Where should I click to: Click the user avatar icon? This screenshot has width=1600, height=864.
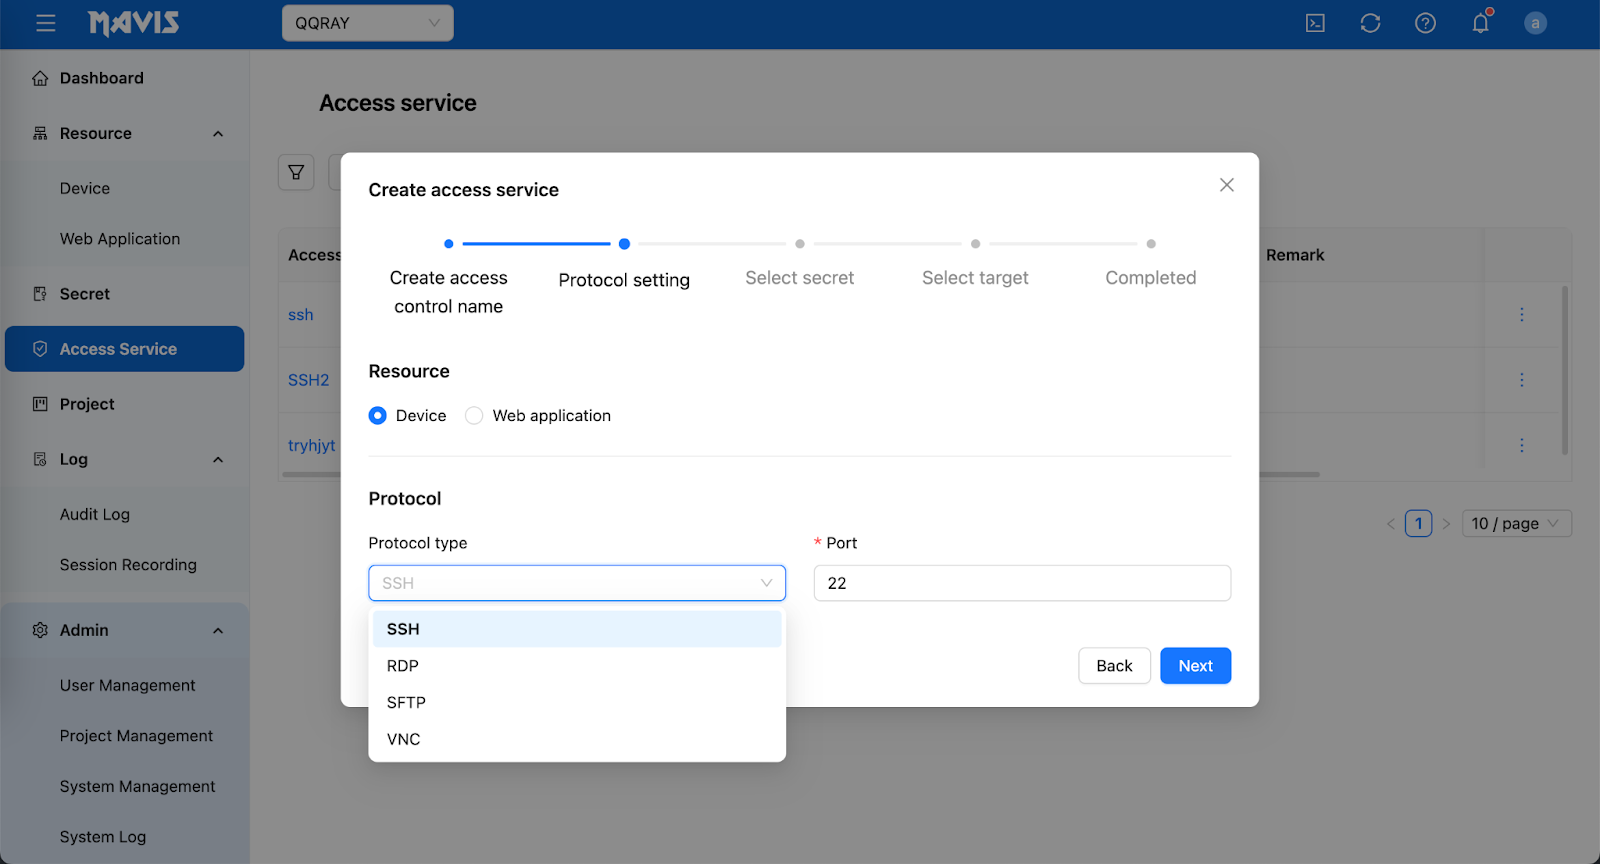(1535, 23)
